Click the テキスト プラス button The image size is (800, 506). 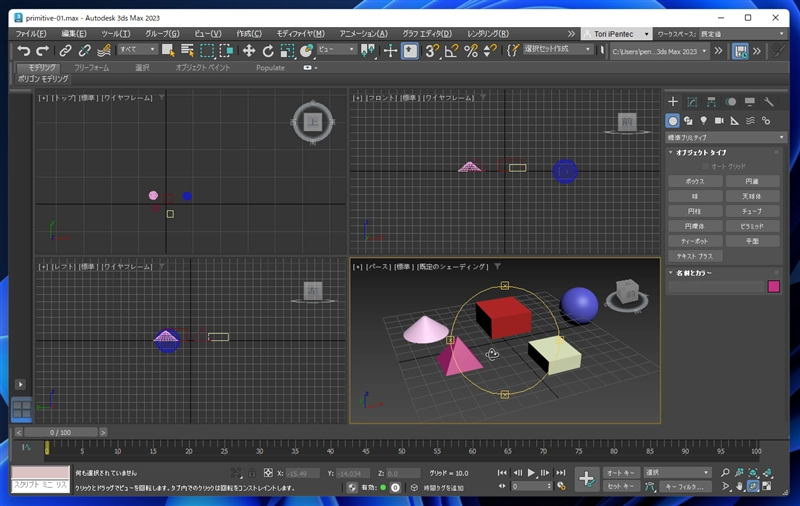[695, 256]
